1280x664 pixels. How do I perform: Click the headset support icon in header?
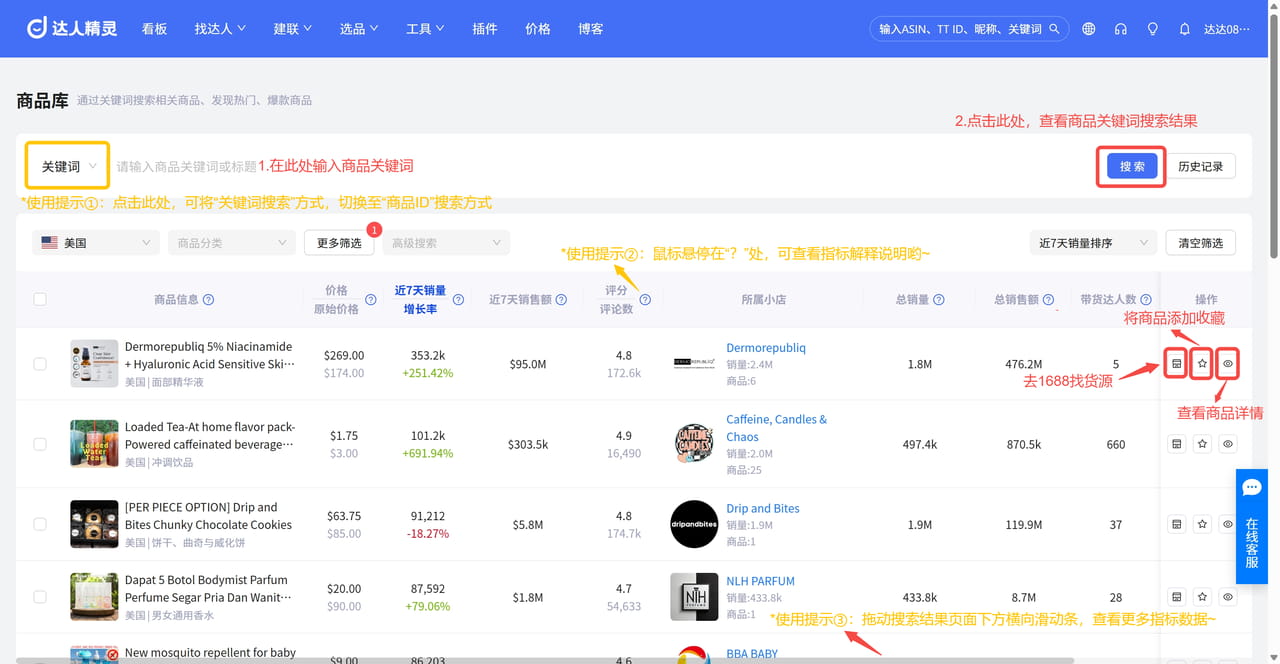coord(1120,29)
